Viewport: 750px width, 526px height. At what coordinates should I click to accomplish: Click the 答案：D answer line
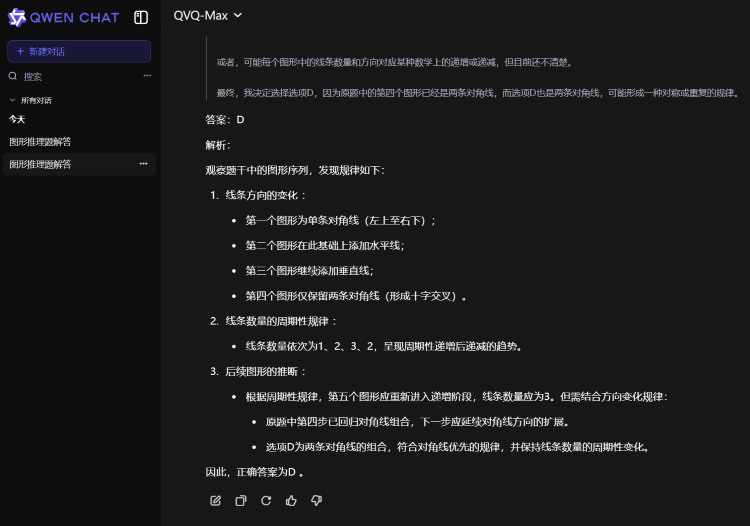[x=225, y=120]
